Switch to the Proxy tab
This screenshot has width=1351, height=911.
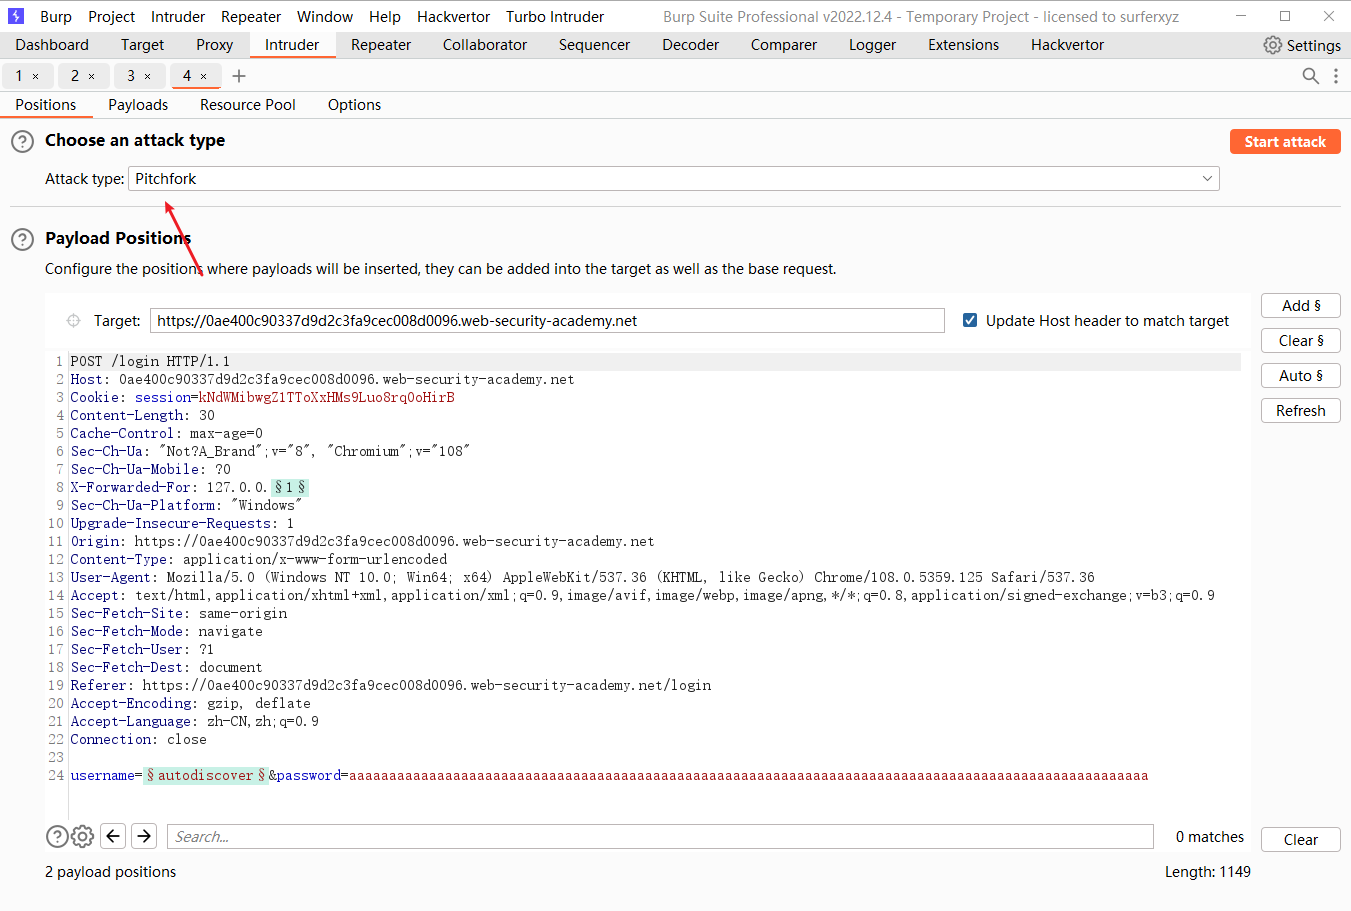point(214,45)
